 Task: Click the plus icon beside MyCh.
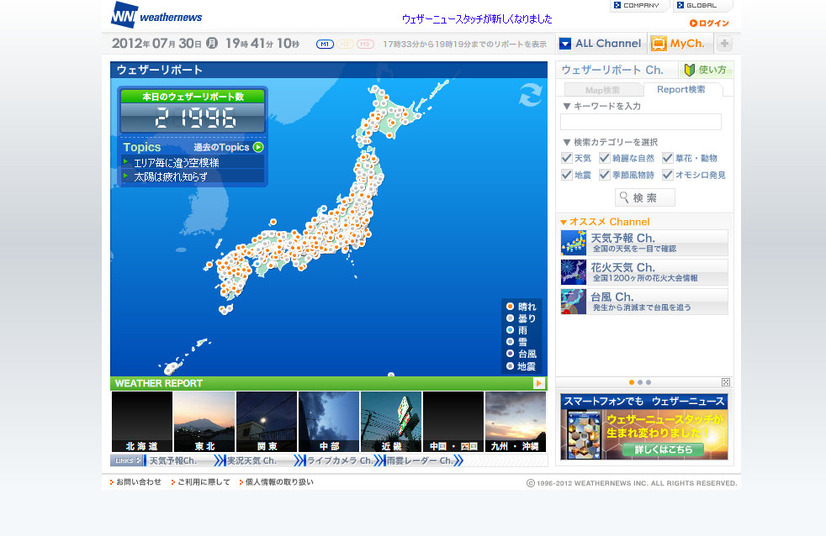[724, 43]
